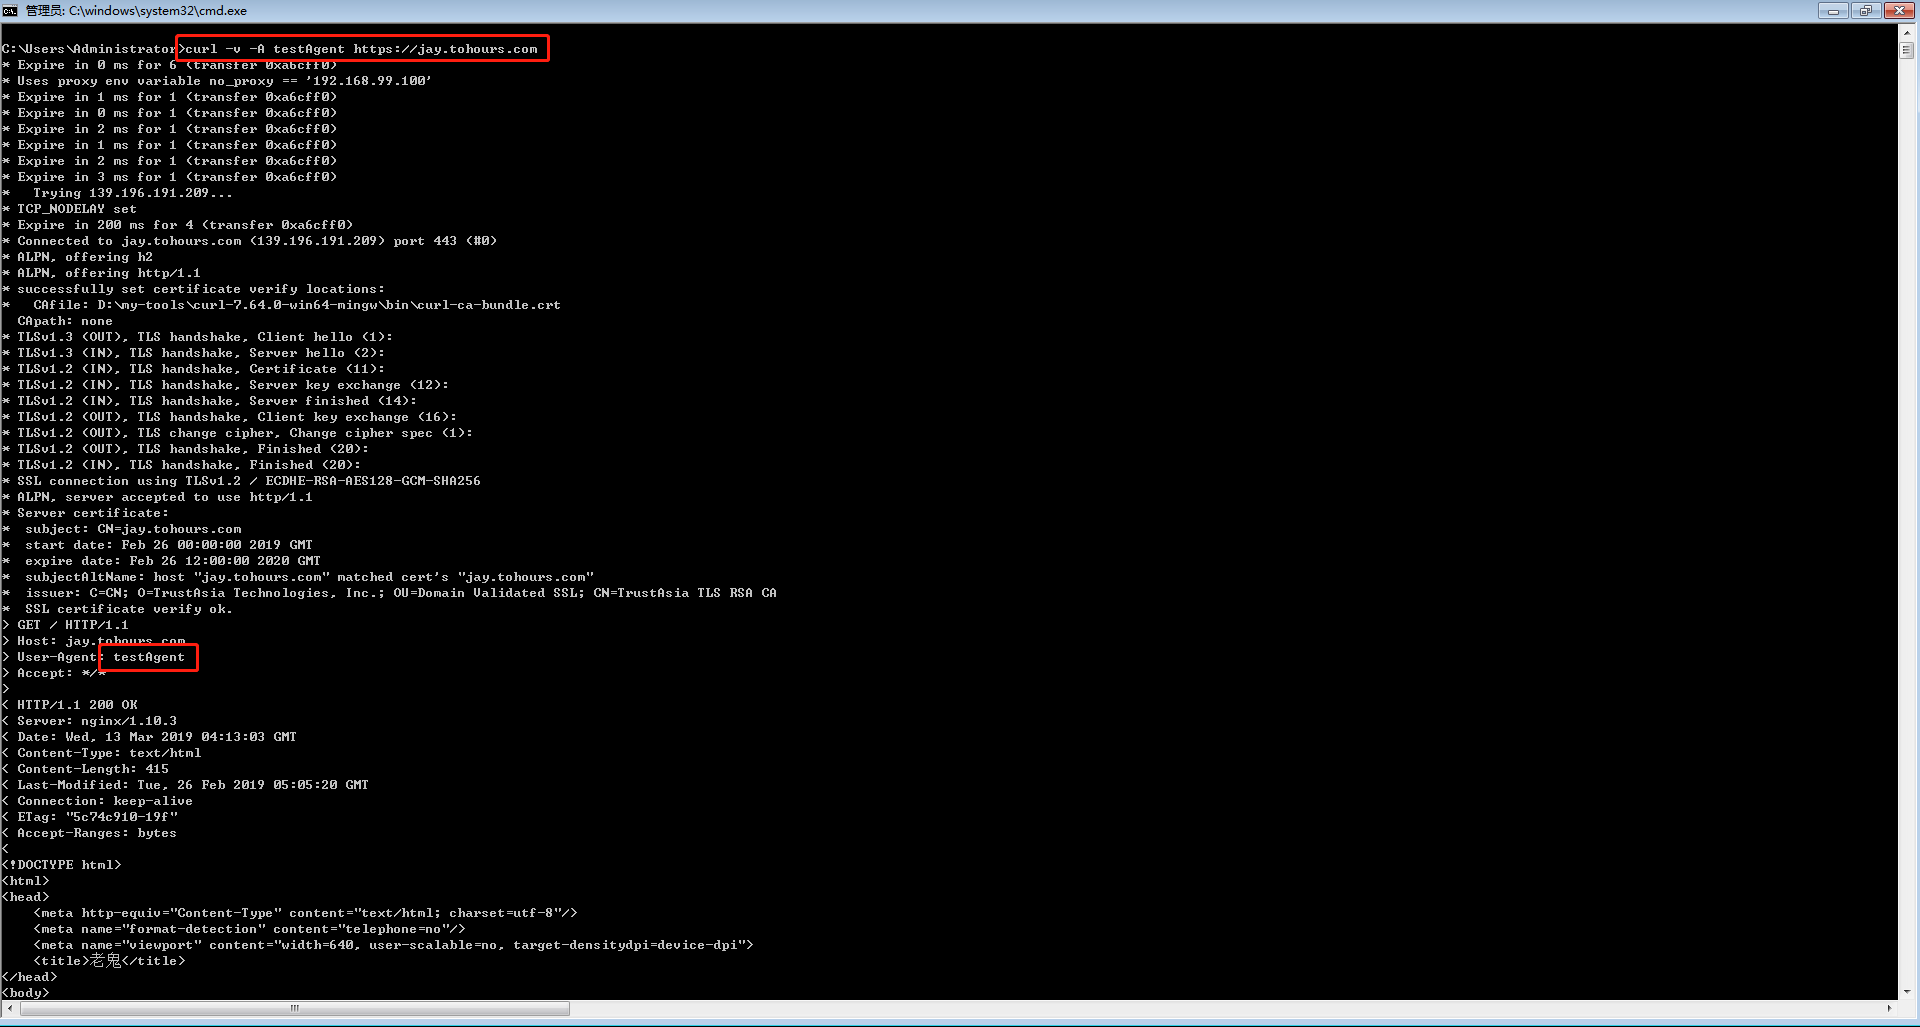Click the horizontal scrollbar right arrow
The height and width of the screenshot is (1027, 1920).
1889,1008
